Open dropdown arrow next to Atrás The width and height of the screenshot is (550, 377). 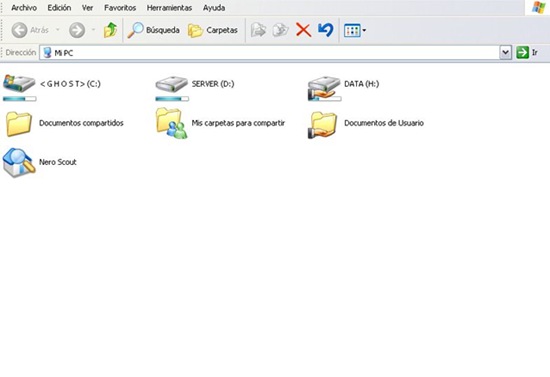coord(58,30)
